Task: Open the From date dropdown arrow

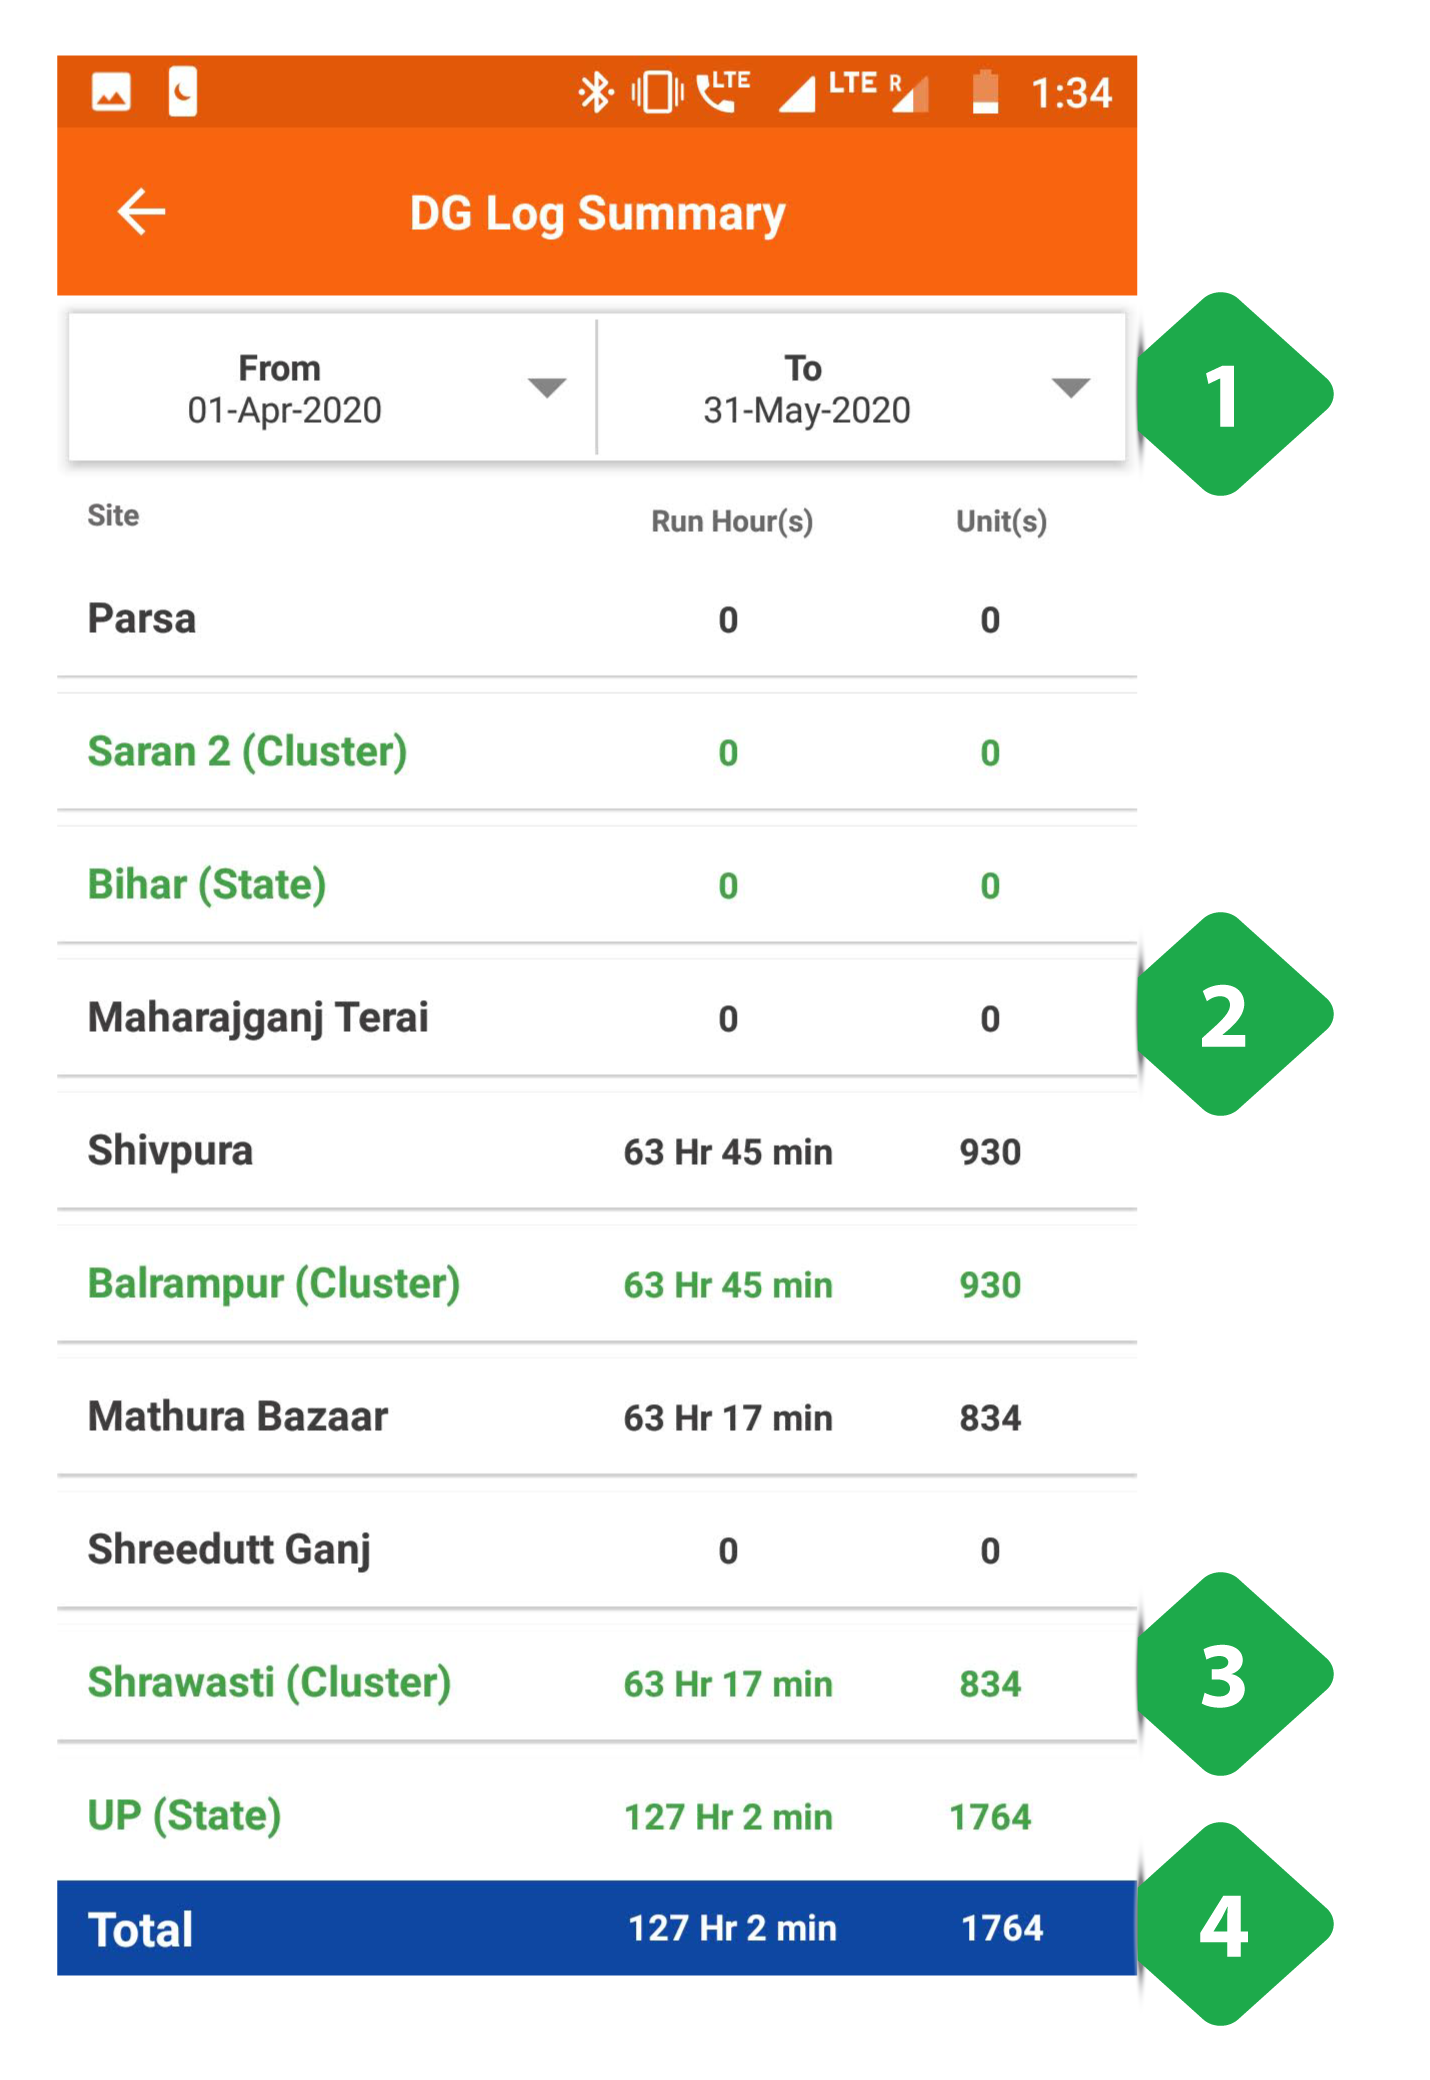Action: [547, 388]
